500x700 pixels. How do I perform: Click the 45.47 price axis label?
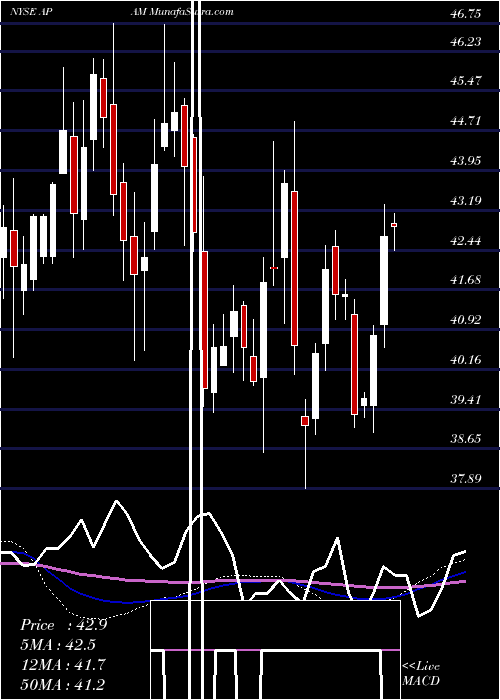coord(466,81)
